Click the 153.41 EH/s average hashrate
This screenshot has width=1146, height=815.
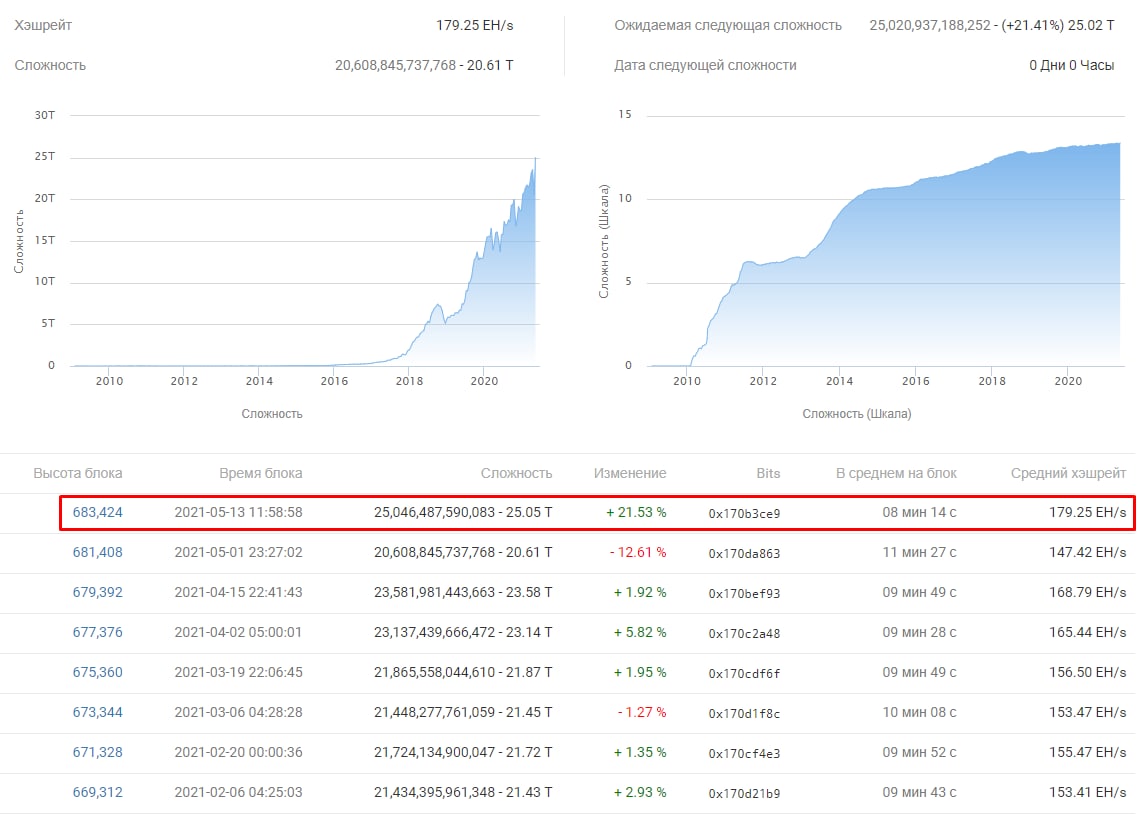1088,792
